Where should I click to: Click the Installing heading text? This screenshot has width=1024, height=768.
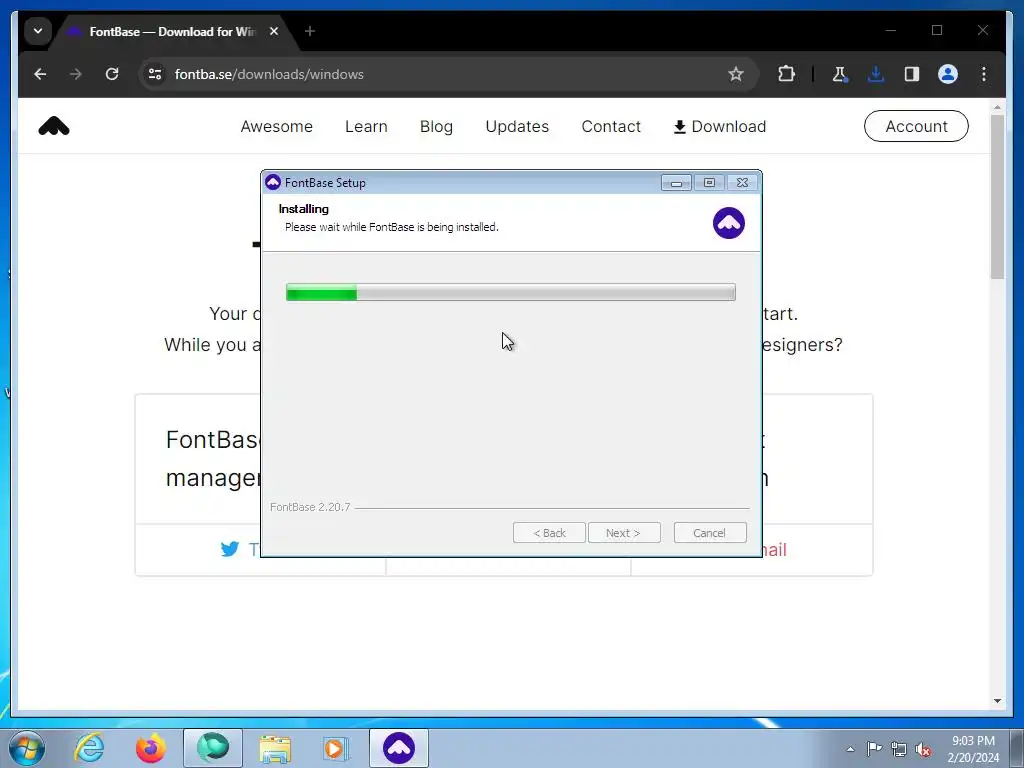click(304, 209)
